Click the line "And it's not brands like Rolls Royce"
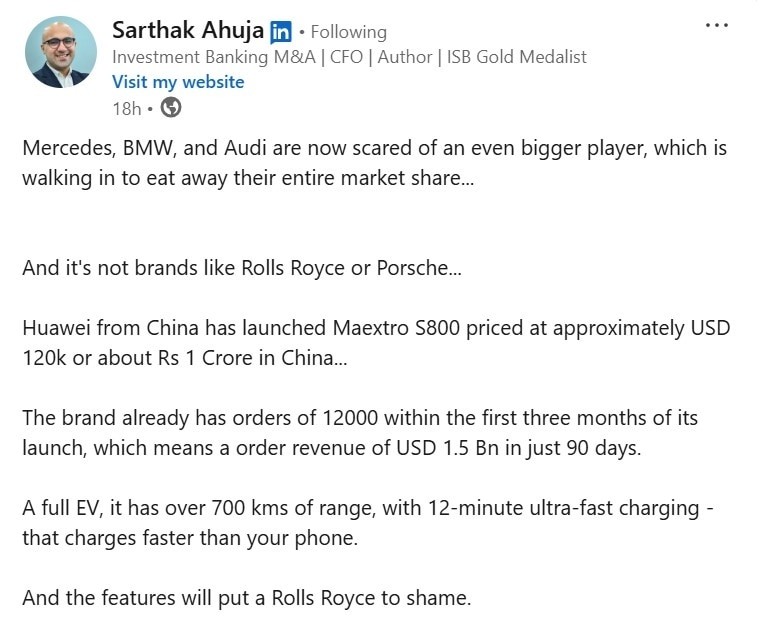Viewport: 757px width, 628px height. point(241,268)
